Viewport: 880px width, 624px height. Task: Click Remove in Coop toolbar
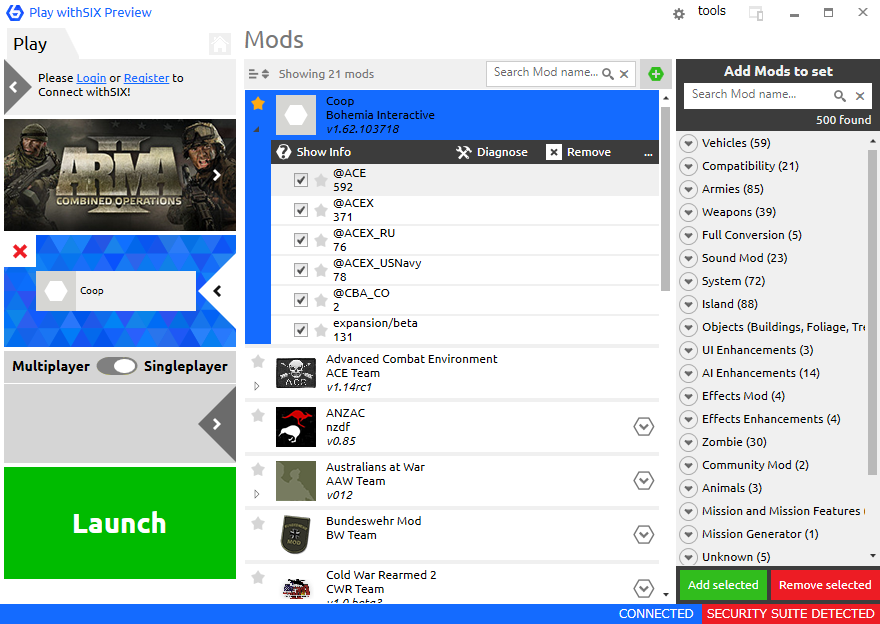(579, 152)
